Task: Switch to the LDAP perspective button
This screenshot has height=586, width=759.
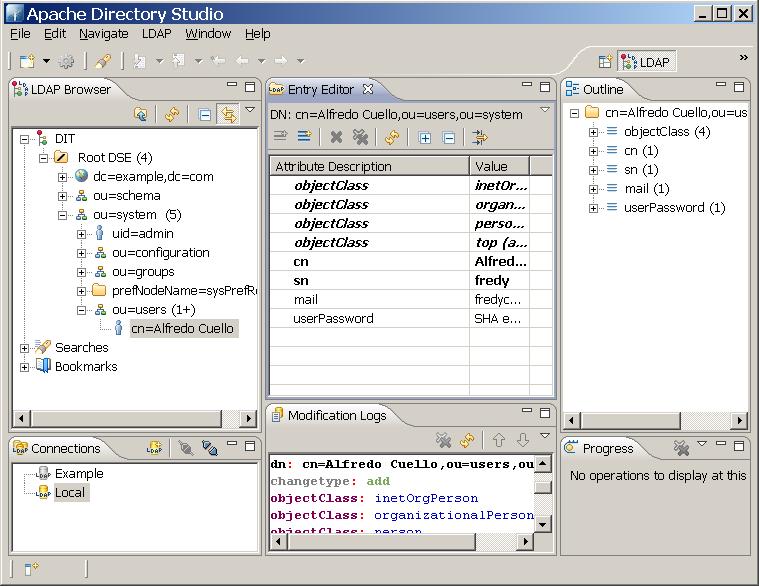Action: pos(645,62)
